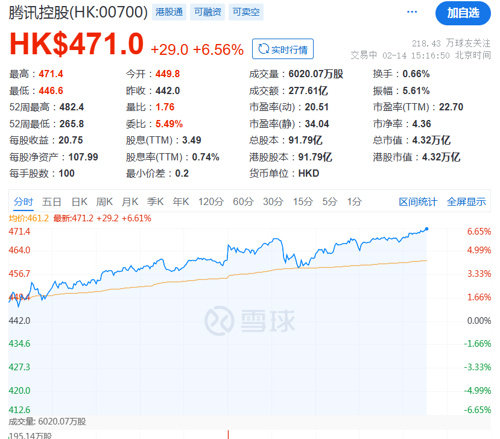Switch to the 60分 chart tab
This screenshot has height=439, width=500.
243,202
